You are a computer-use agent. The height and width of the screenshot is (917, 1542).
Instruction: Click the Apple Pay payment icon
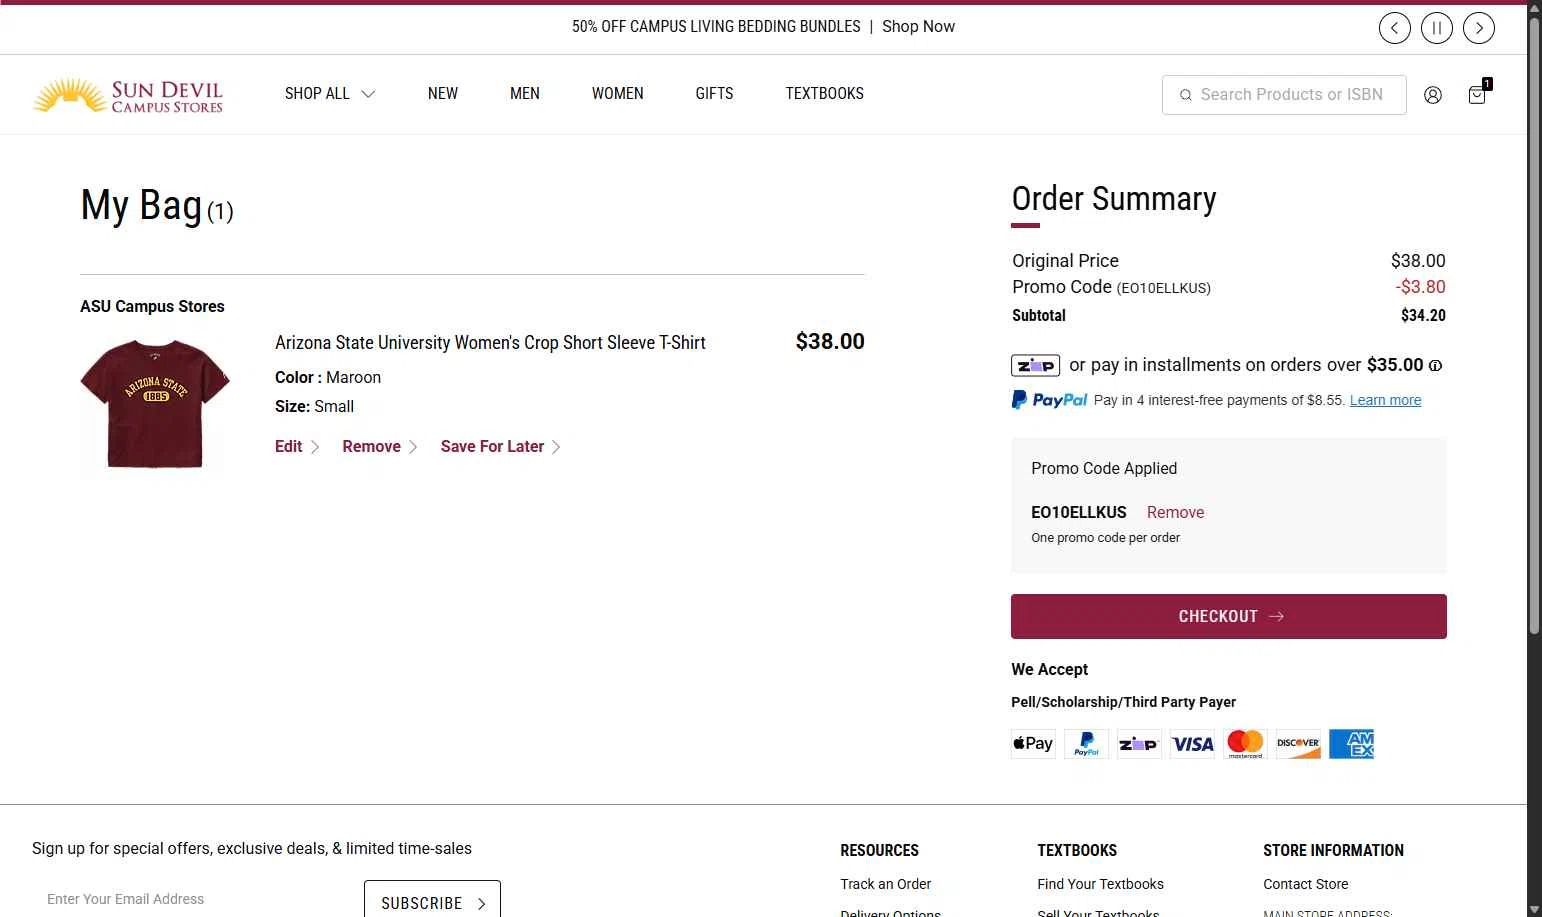click(x=1033, y=744)
